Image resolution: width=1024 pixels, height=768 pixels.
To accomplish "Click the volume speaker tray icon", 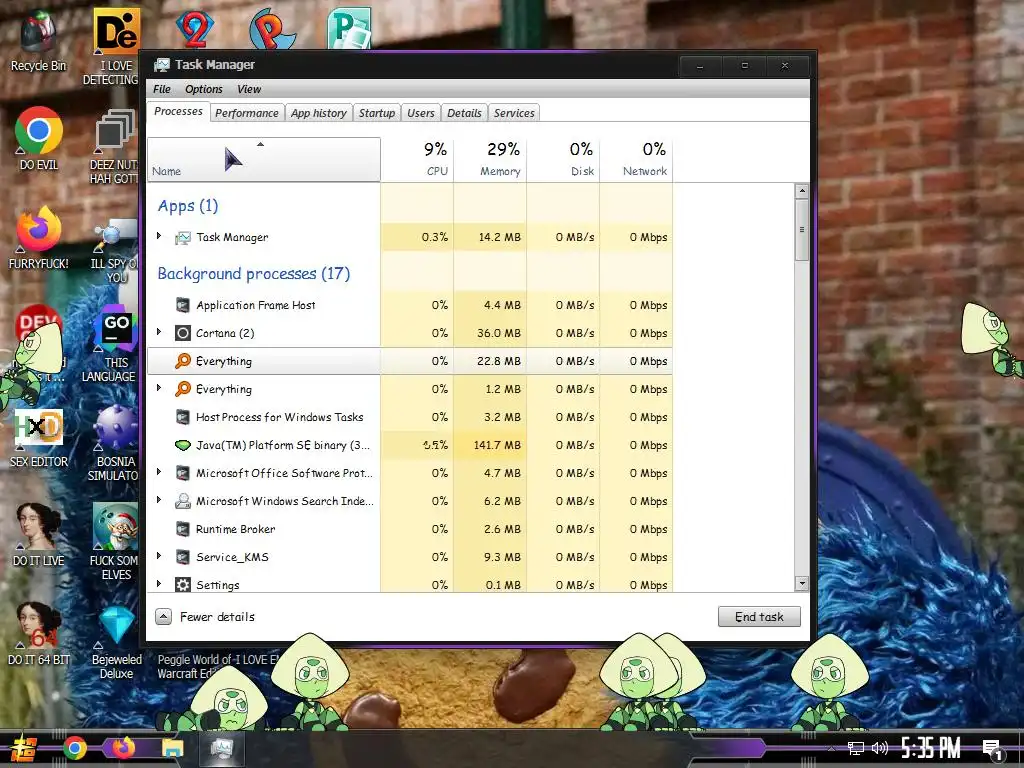I will (x=880, y=748).
